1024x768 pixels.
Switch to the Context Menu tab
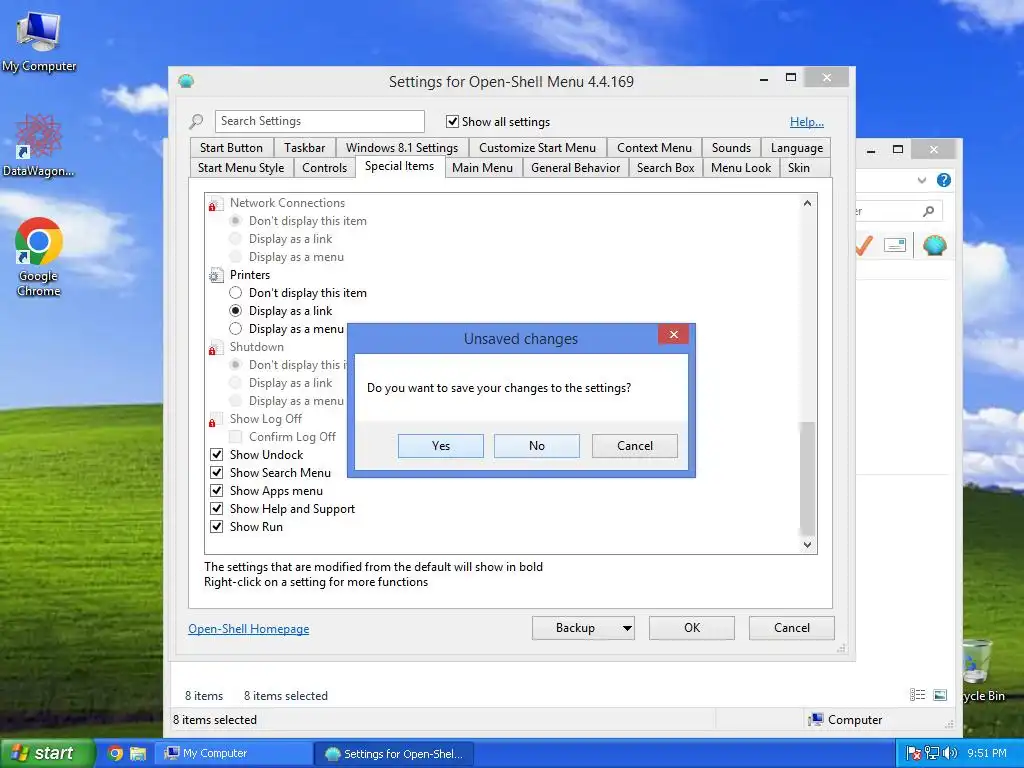pos(654,148)
